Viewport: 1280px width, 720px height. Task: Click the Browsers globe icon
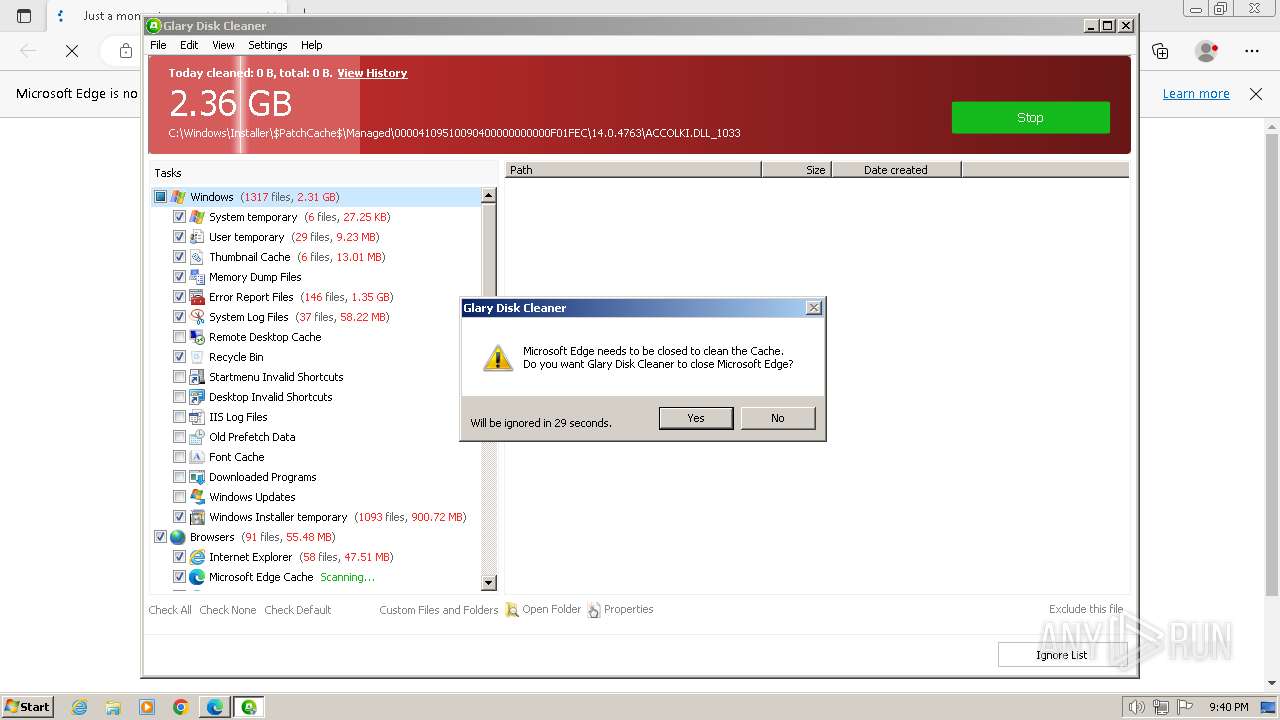(178, 537)
